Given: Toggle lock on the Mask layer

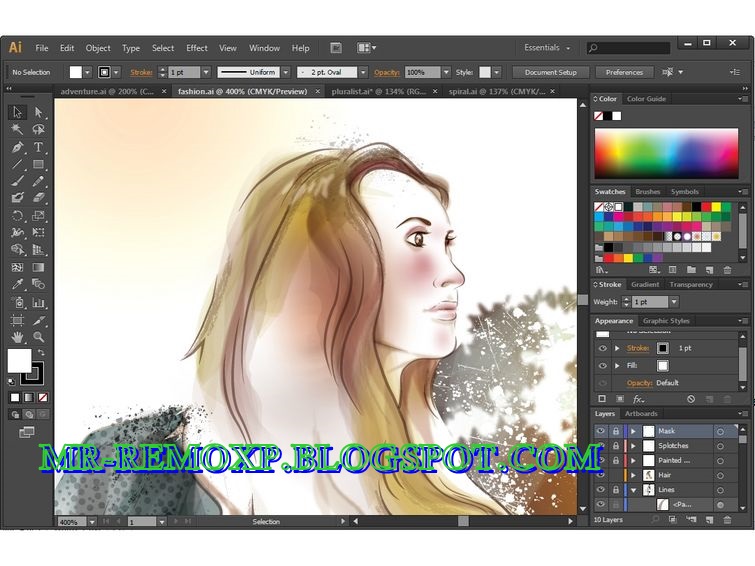Looking at the screenshot, I should coord(615,431).
